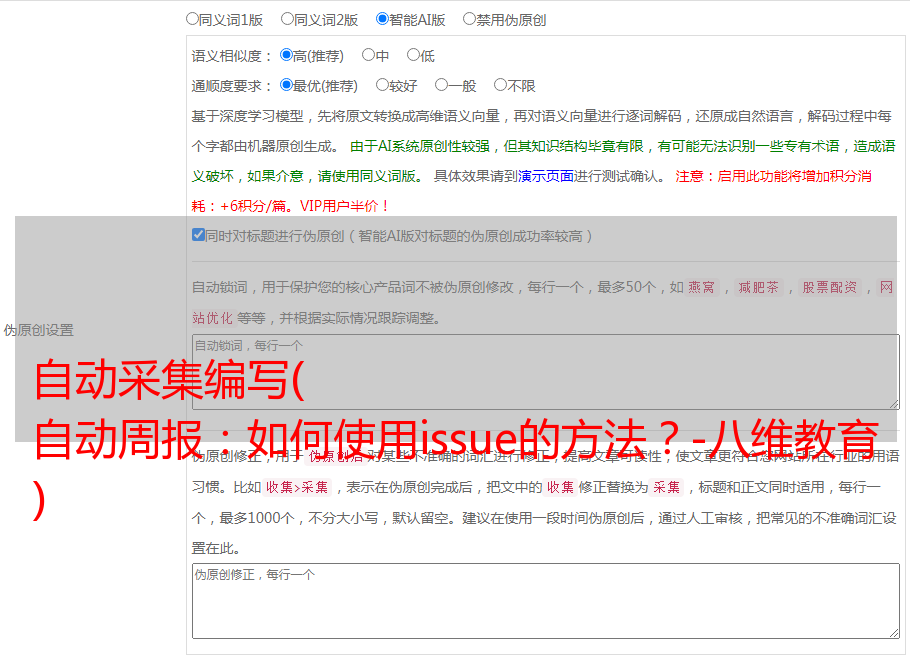The width and height of the screenshot is (911, 658).
Task: Click 耗：+6积分/篇。VIP用户半价！ text
Action: click(x=290, y=206)
